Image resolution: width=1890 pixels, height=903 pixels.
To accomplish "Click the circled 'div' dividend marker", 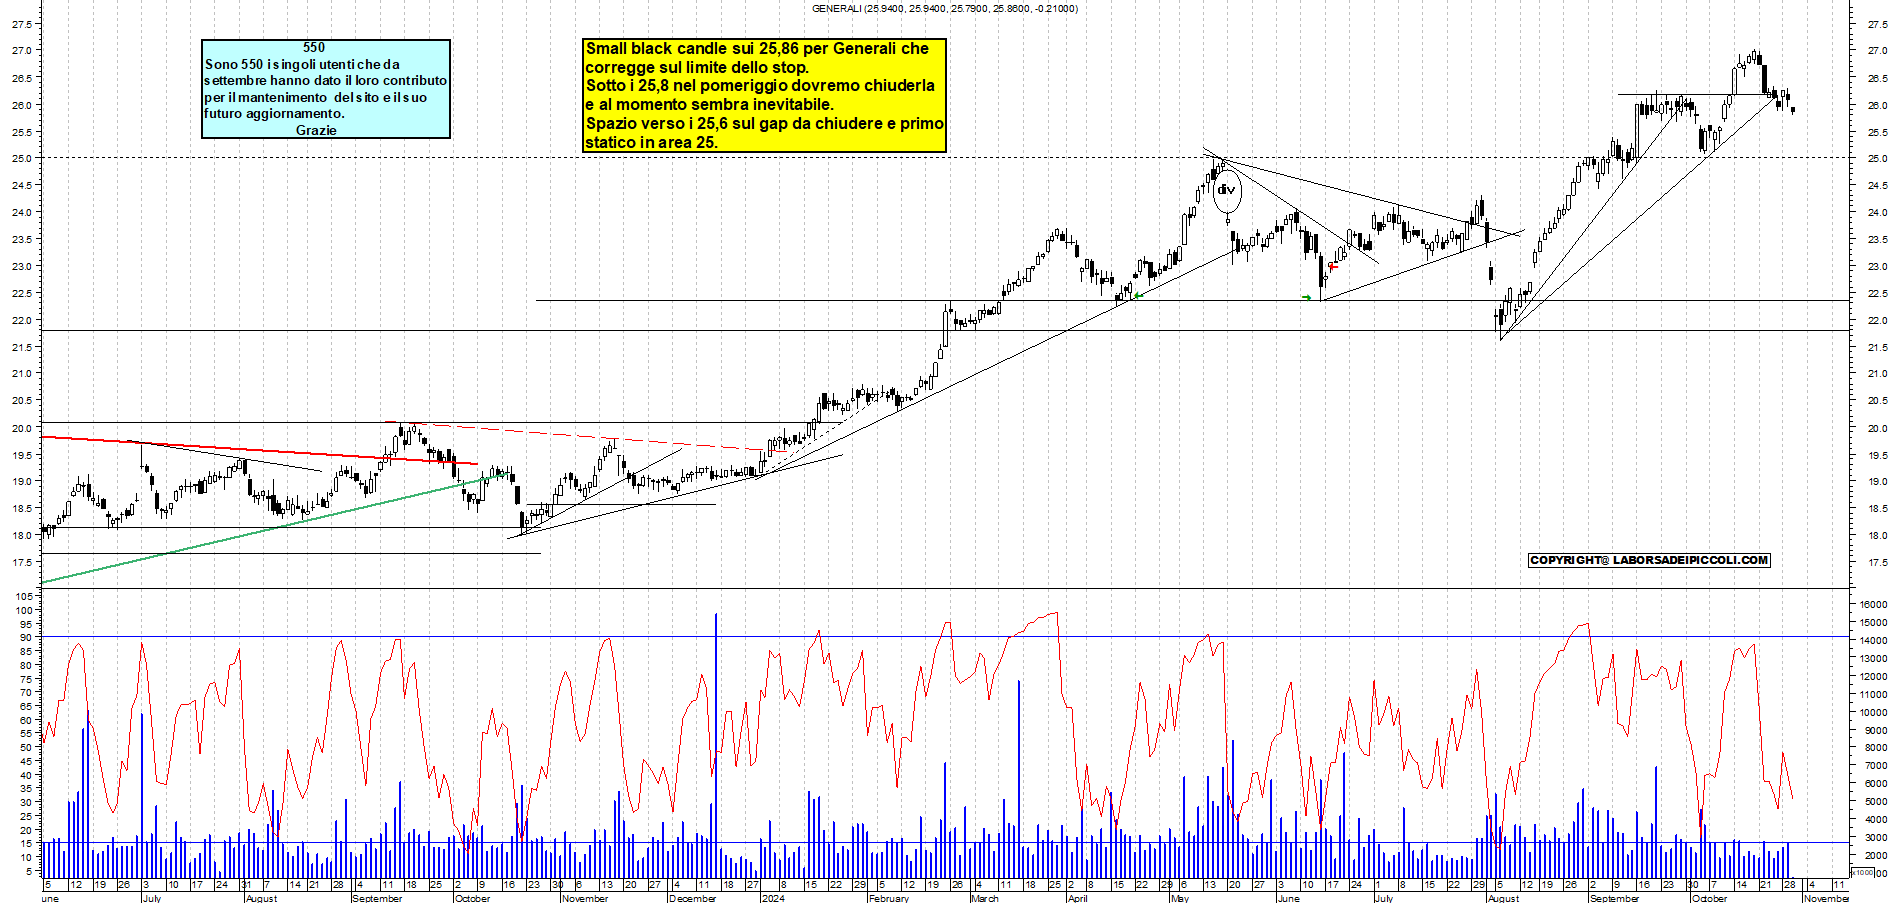I will 1226,190.
